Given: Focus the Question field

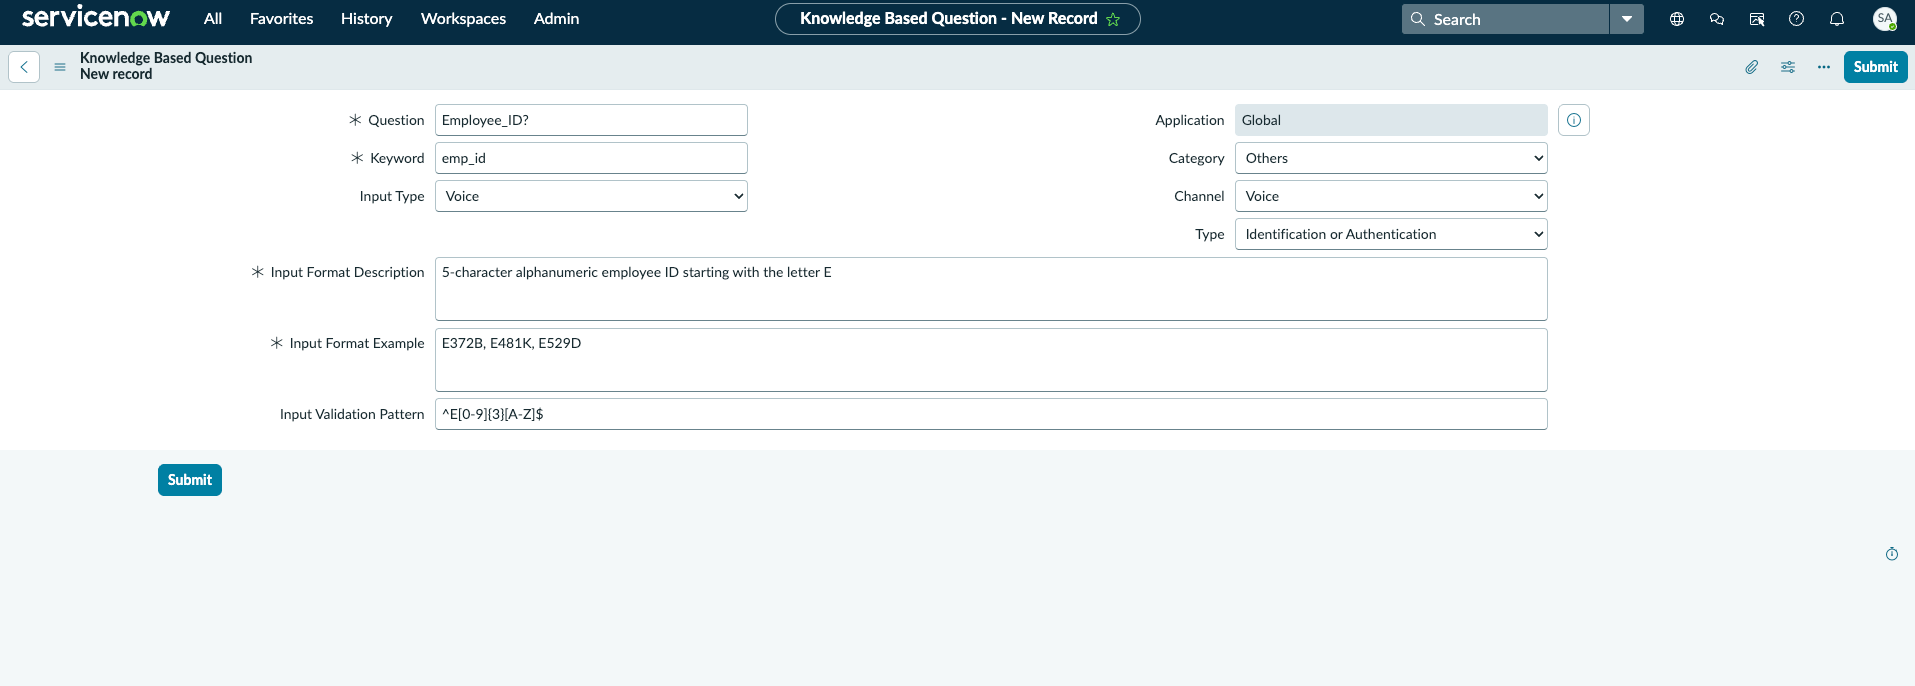Looking at the screenshot, I should (591, 120).
